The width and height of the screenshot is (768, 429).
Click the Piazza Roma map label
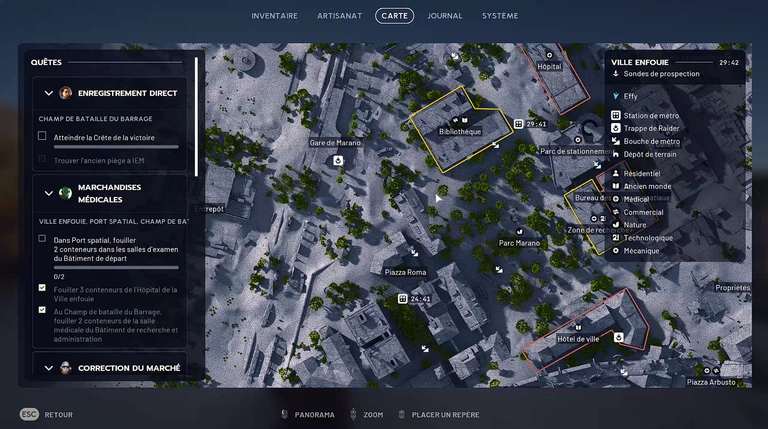(405, 272)
